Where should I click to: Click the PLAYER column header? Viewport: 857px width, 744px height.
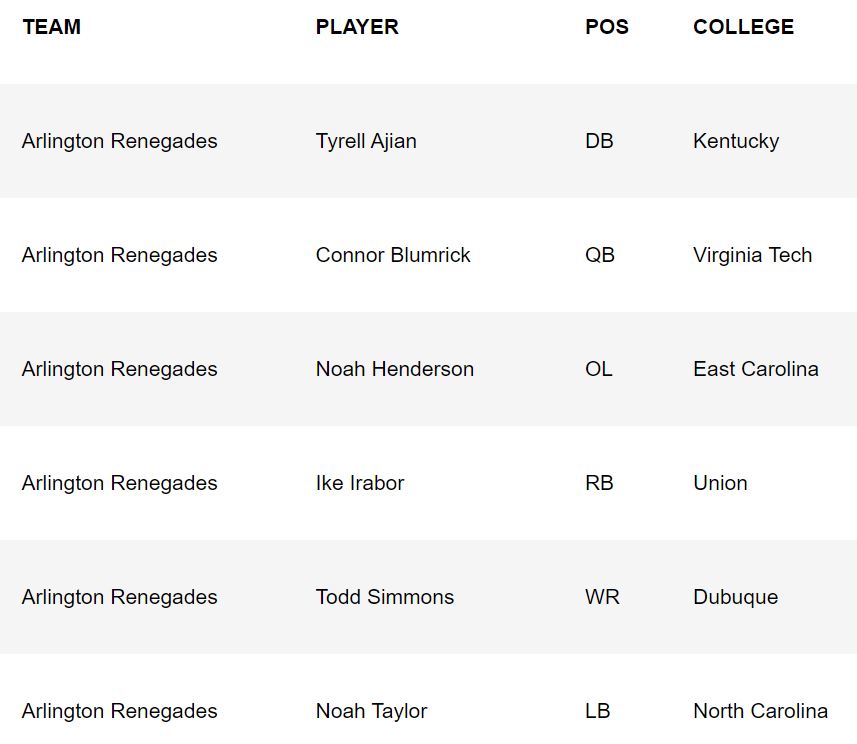coord(357,27)
